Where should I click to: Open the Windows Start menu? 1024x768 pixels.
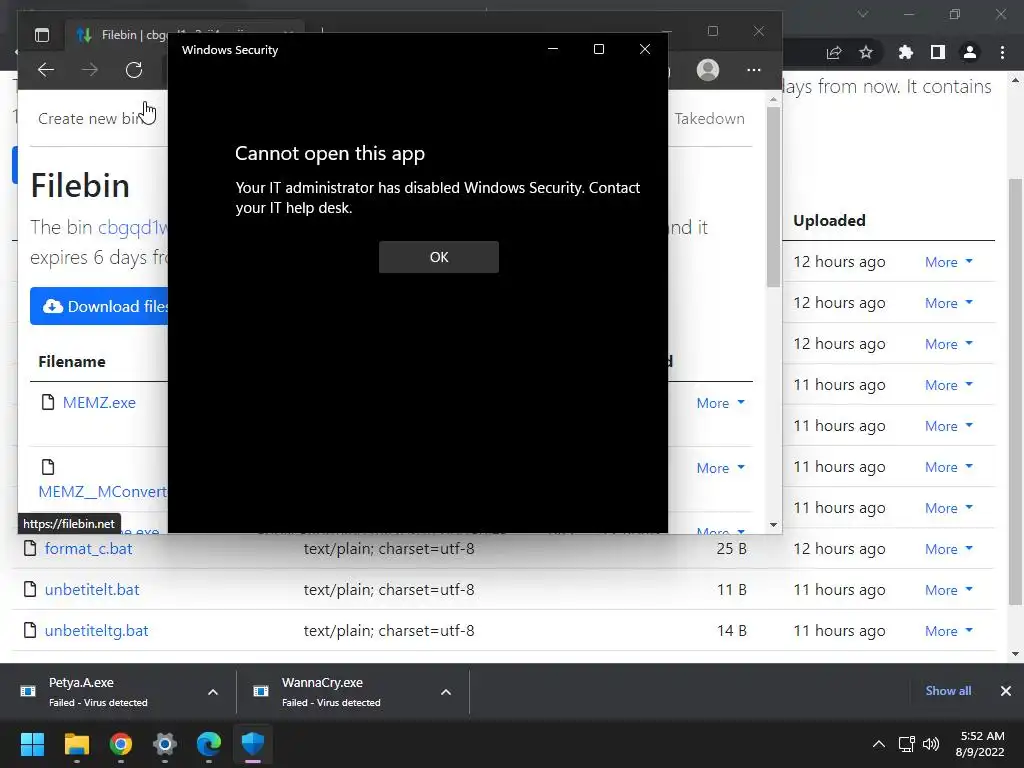(x=33, y=744)
